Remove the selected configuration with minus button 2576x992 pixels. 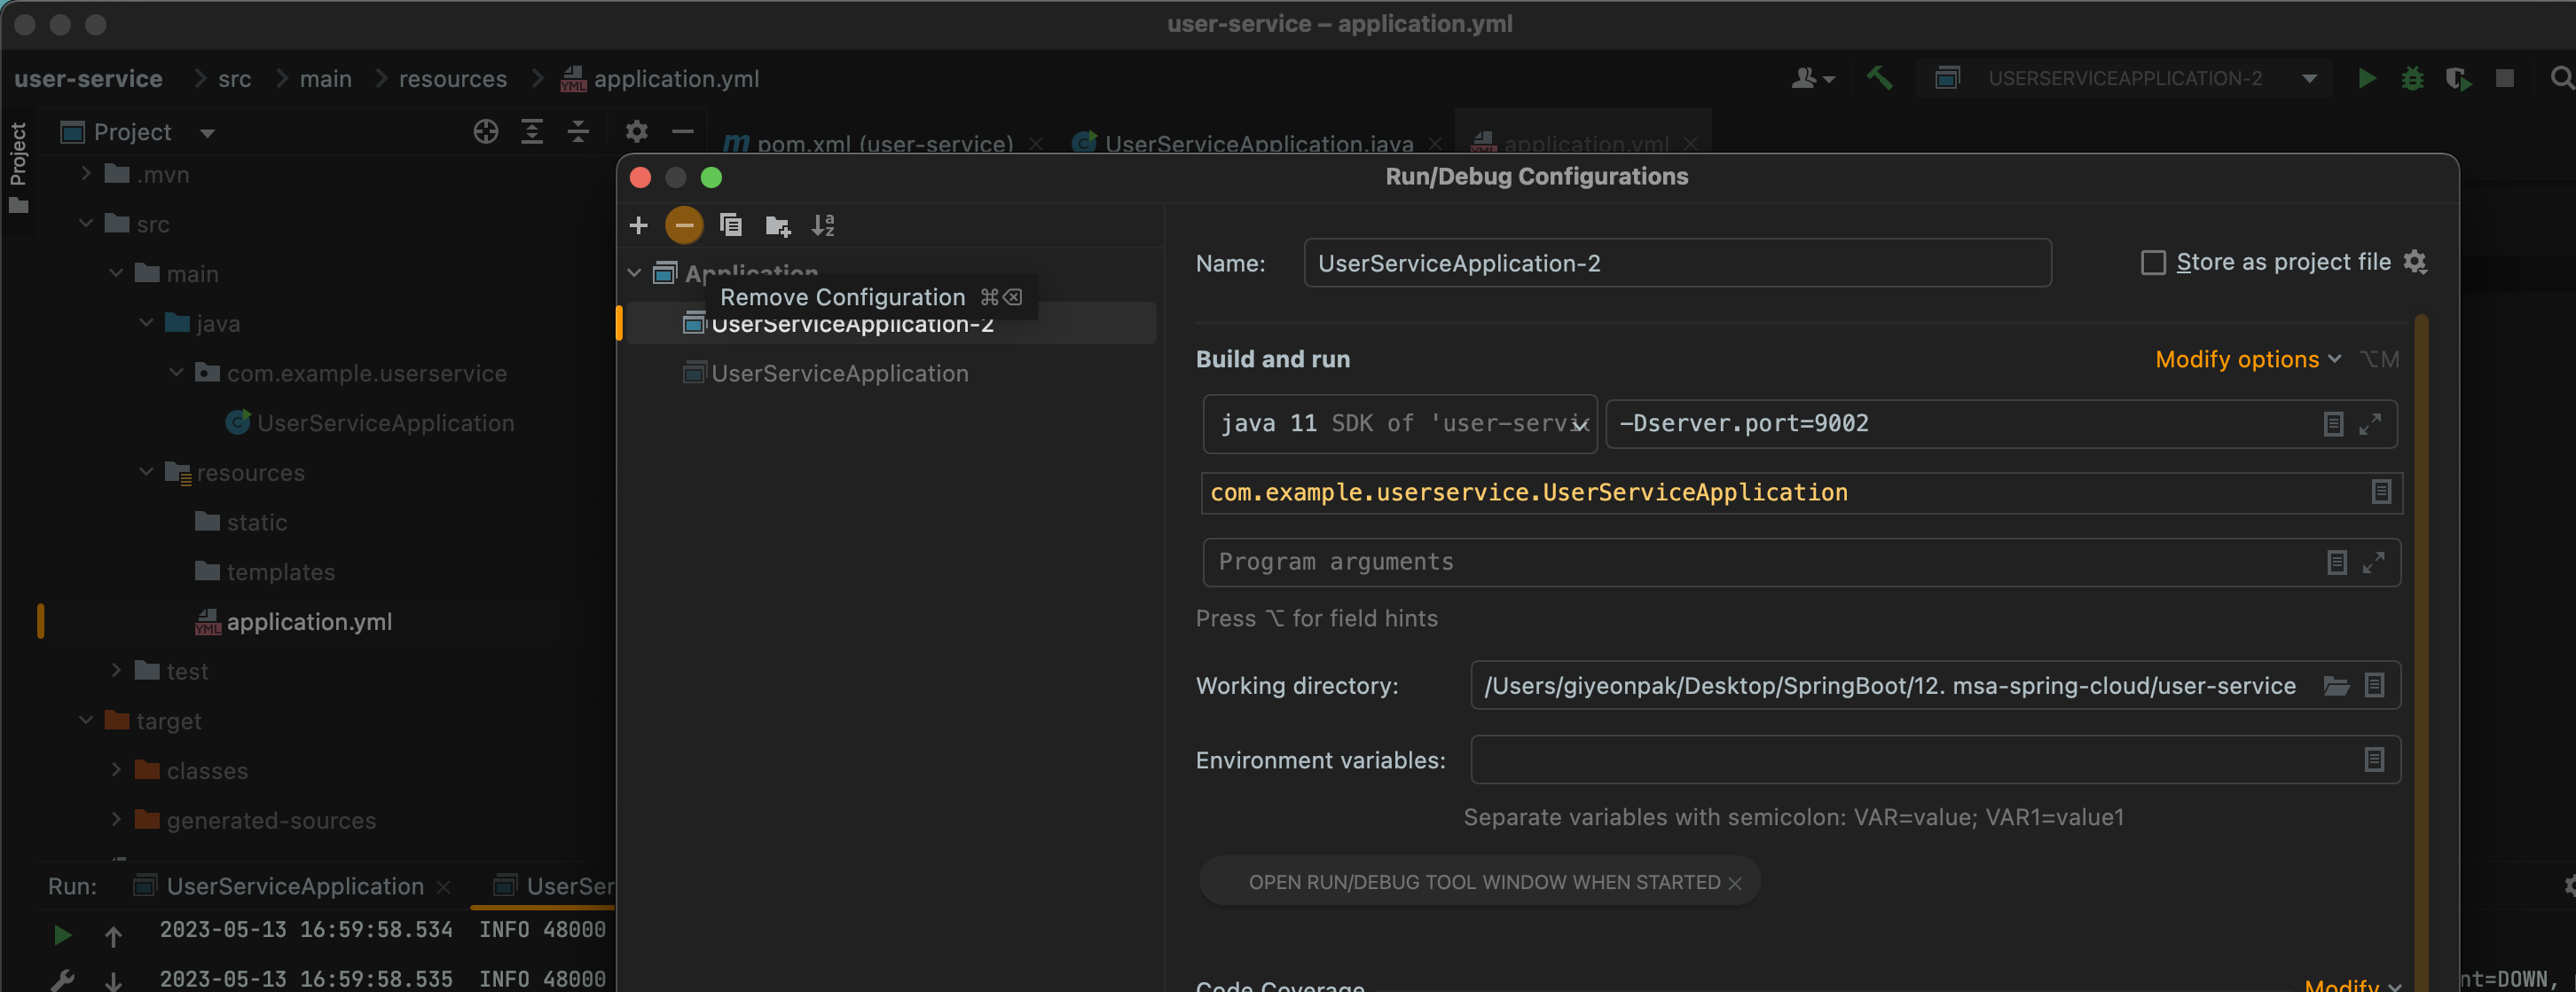pyautogui.click(x=684, y=225)
